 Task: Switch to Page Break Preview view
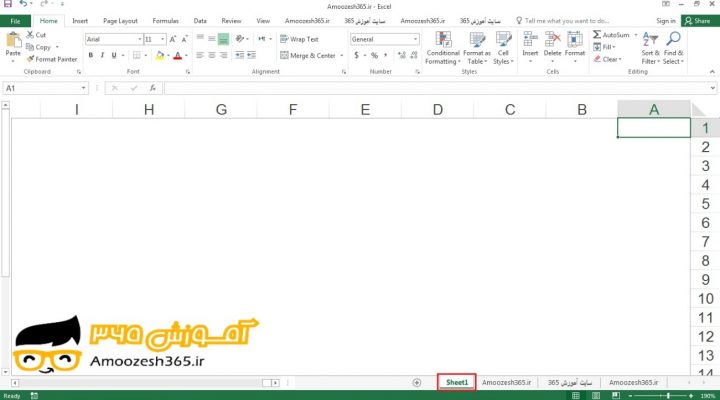tap(616, 395)
